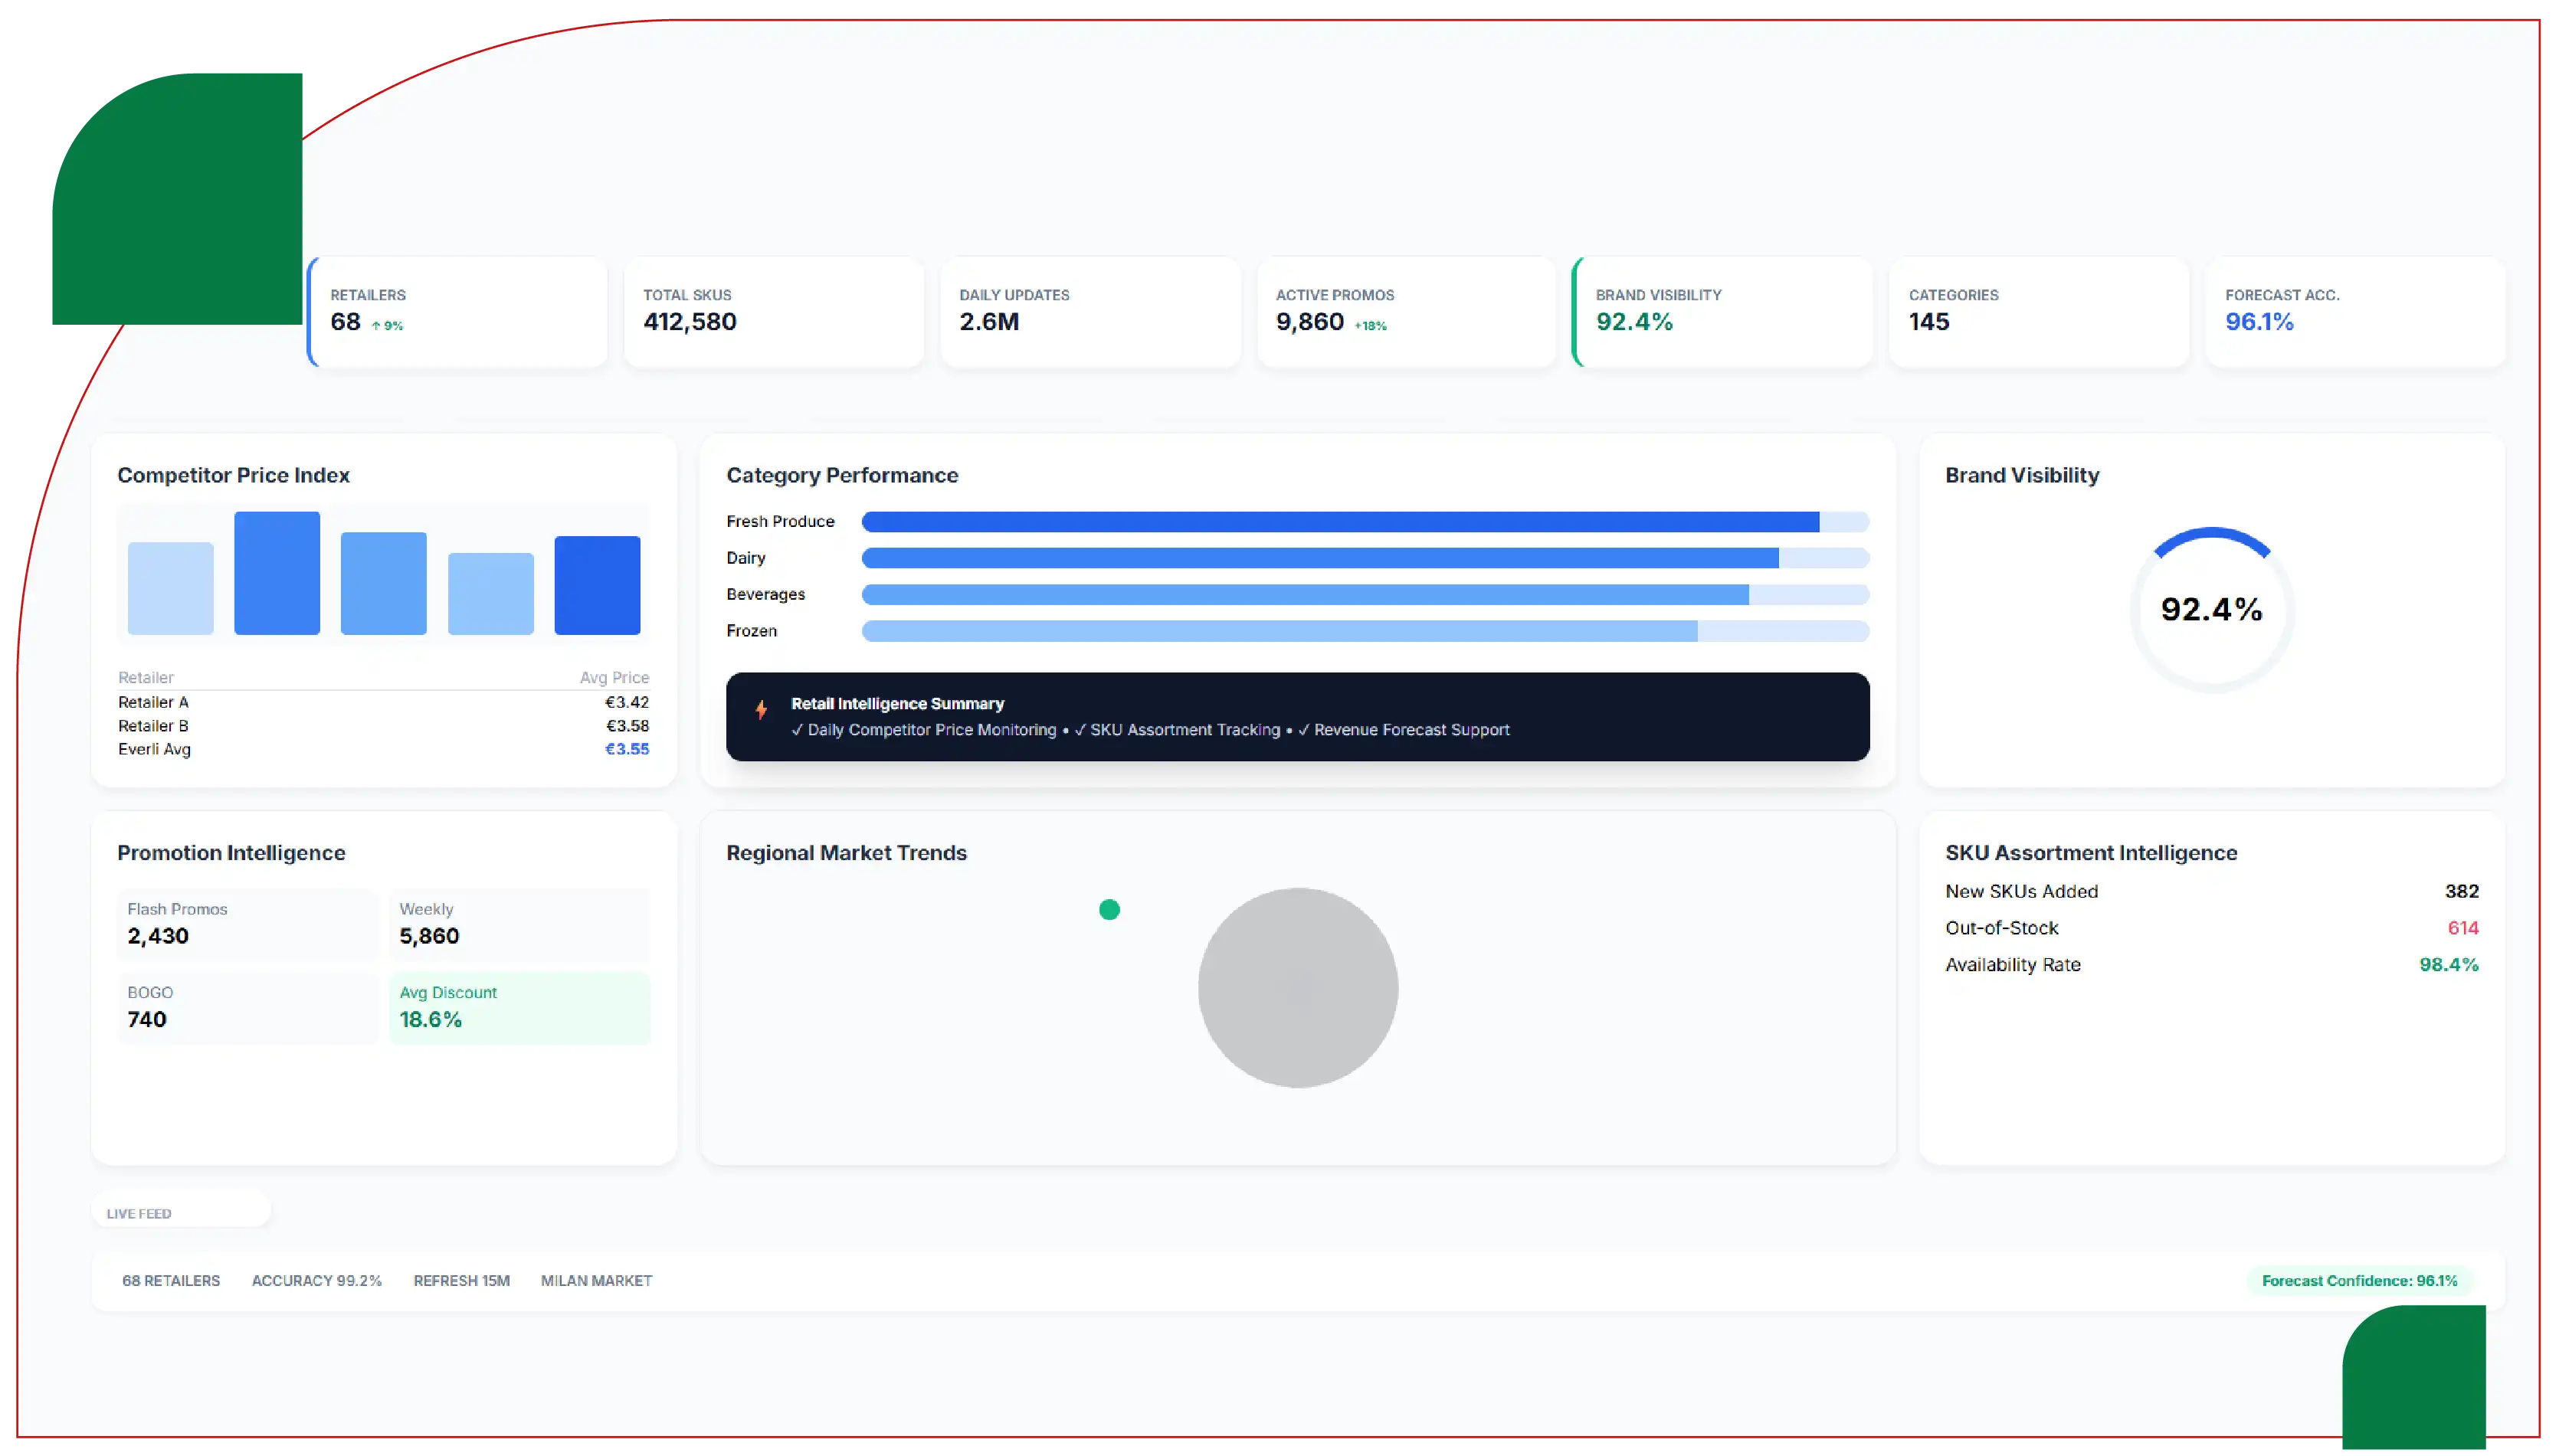Click the €3.42 price value
Viewport: 2559px width, 1456px height.
pos(627,702)
